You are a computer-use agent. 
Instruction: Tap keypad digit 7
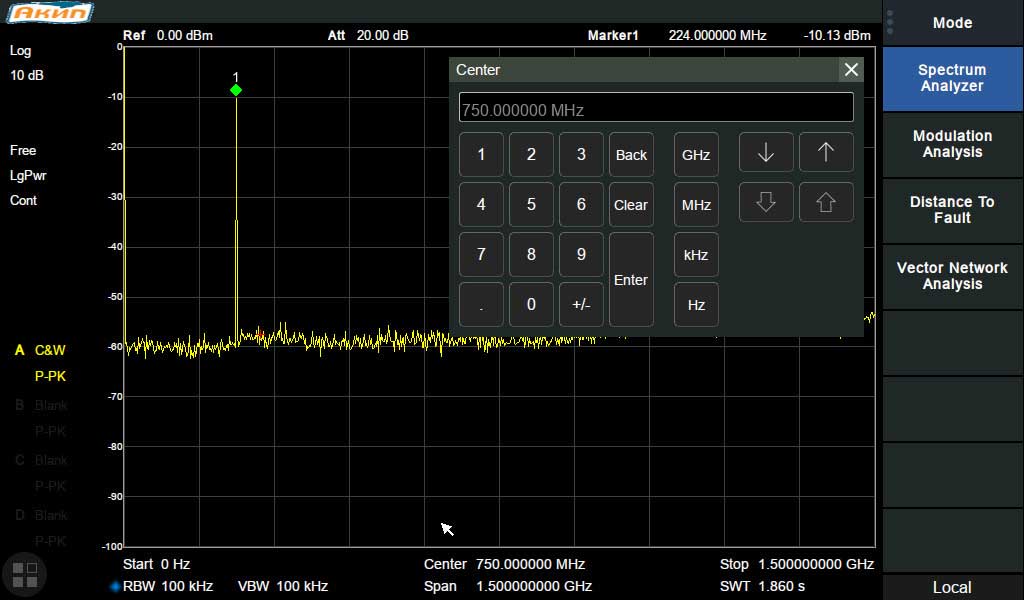click(481, 255)
